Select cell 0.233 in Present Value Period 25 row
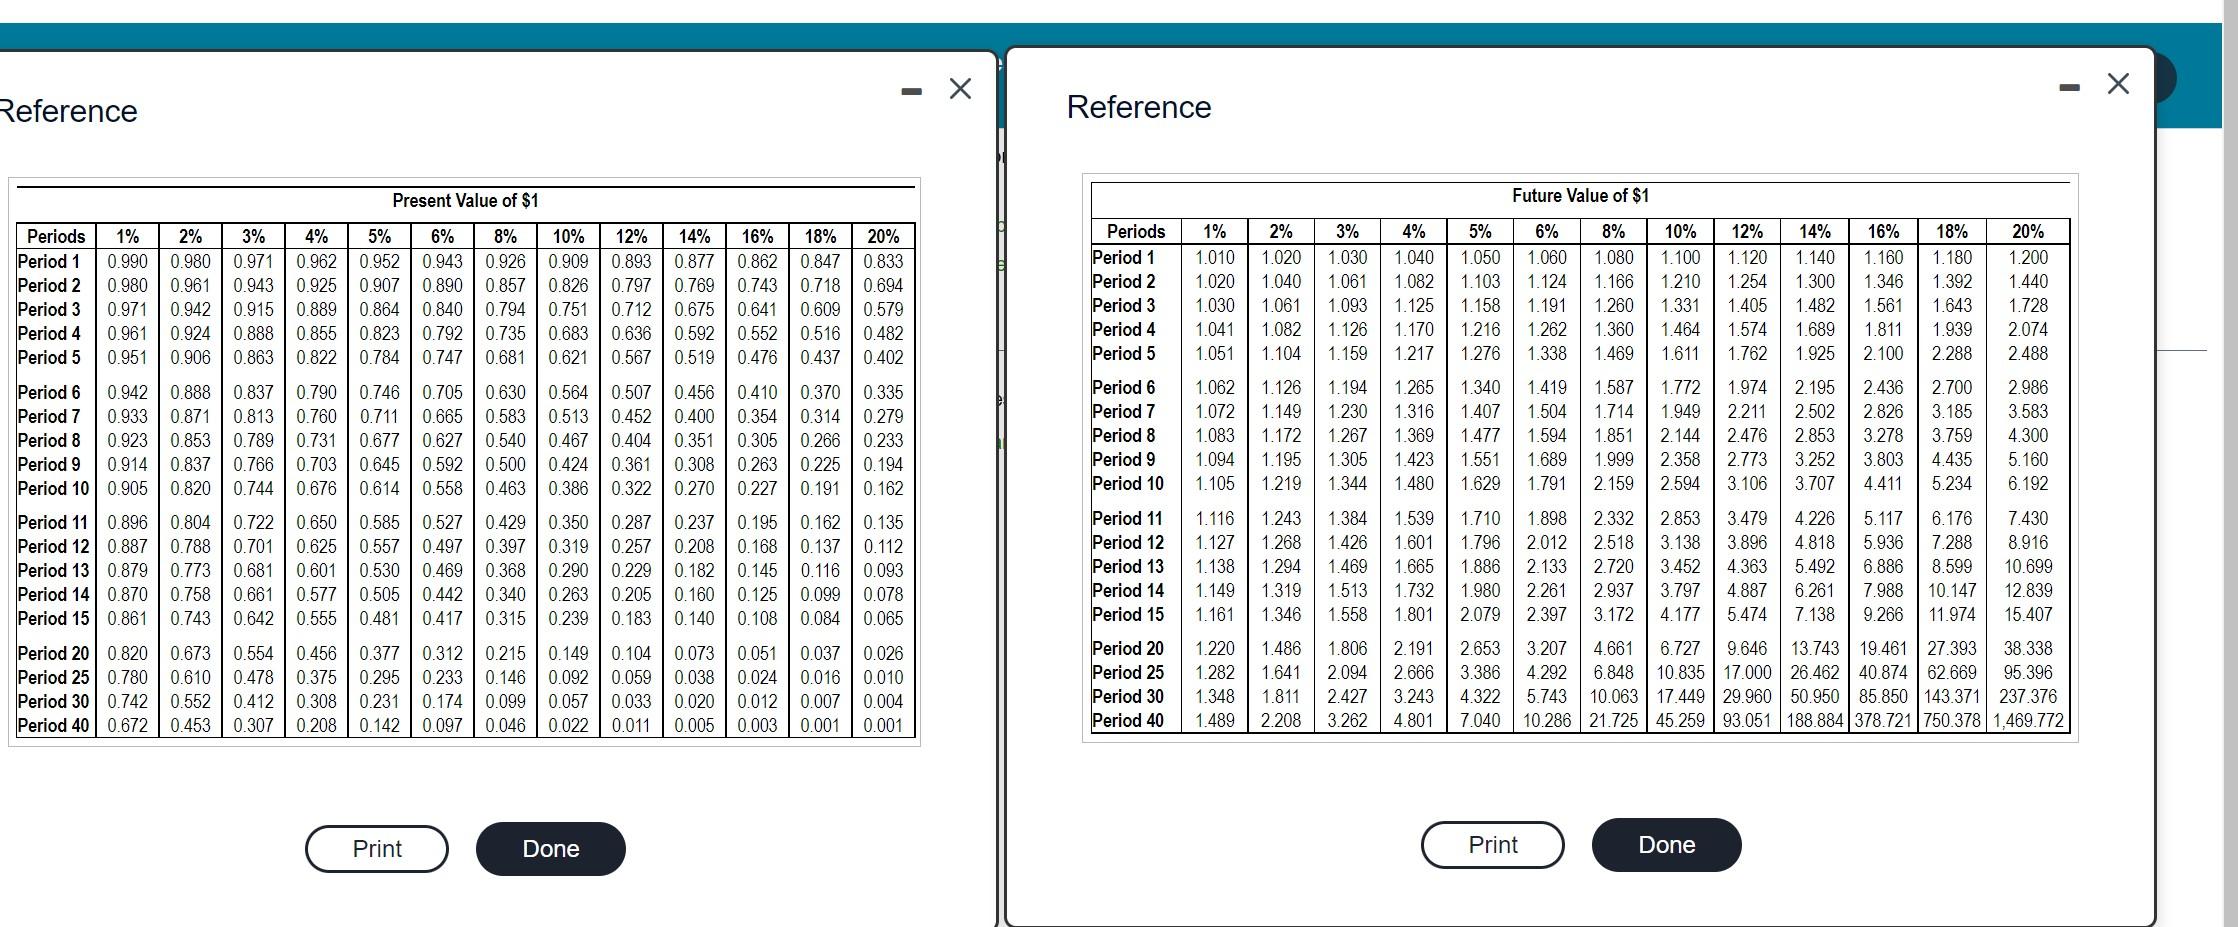Screen dimensions: 2238x927 pos(442,678)
